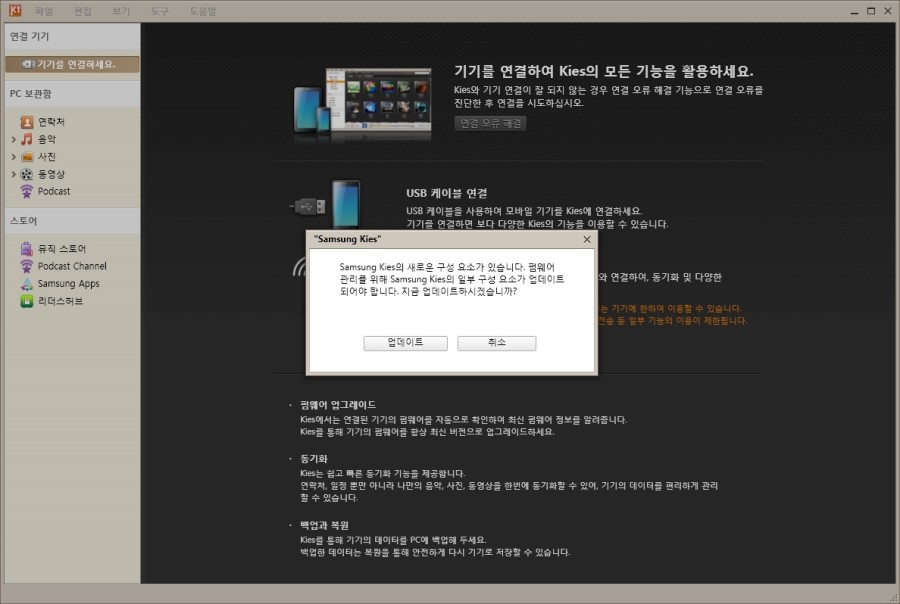Click the PC 보관함 section header
This screenshot has height=604, width=900.
(x=72, y=94)
